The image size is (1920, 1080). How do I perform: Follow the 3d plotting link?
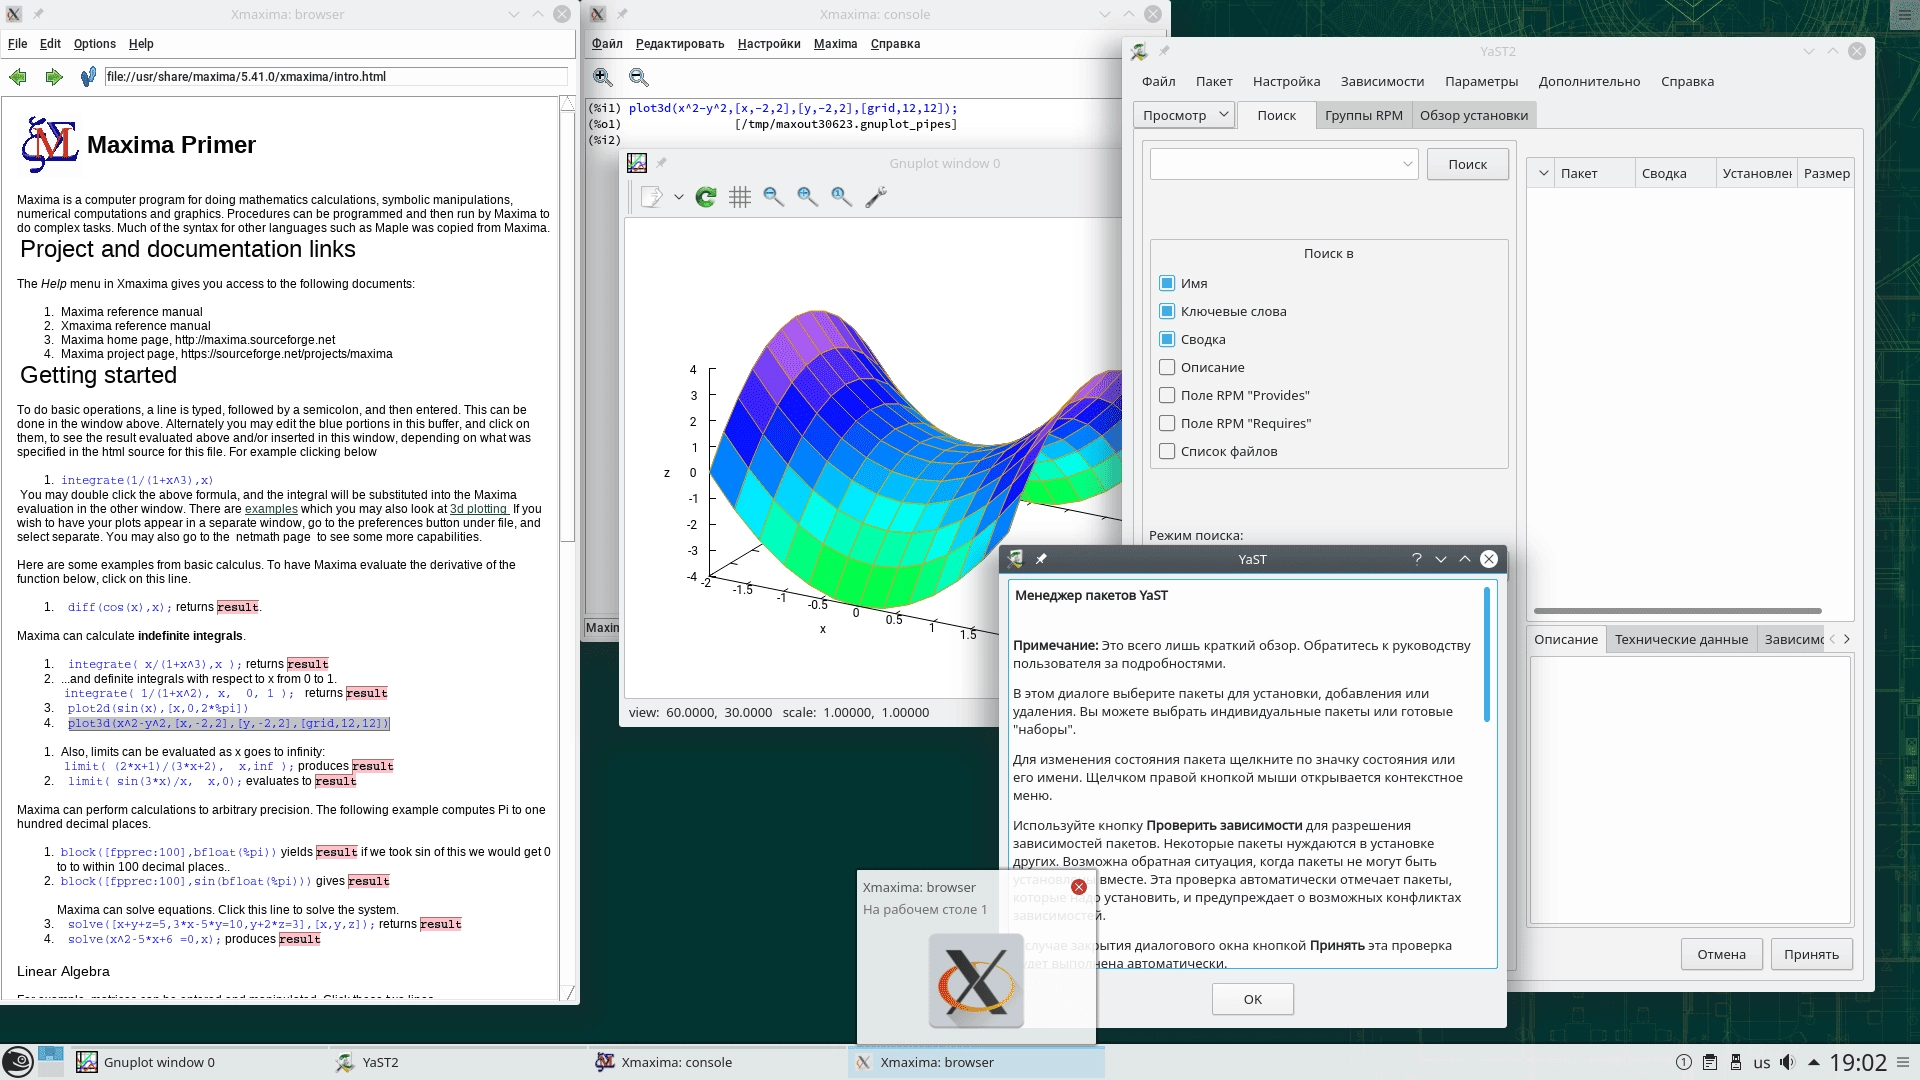[x=478, y=509]
